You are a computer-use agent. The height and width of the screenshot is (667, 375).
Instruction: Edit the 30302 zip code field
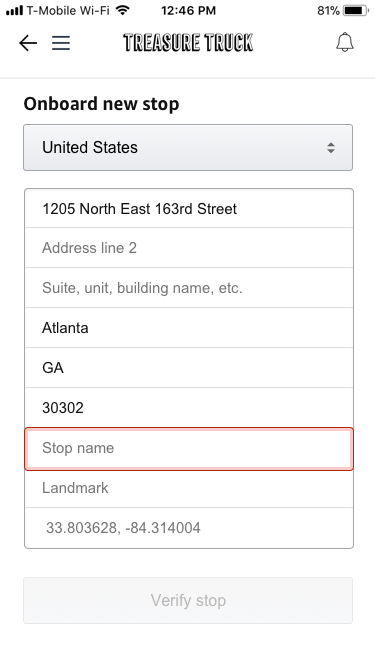coord(189,408)
